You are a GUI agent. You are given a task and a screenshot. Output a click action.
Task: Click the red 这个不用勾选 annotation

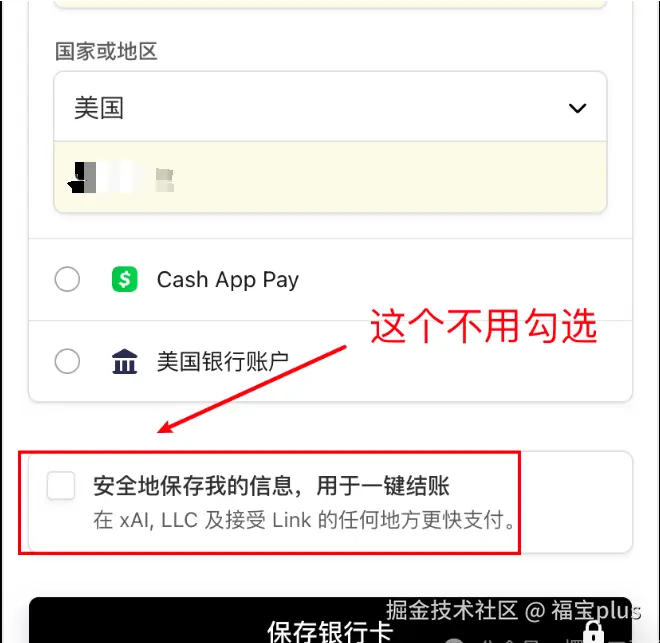tap(484, 326)
